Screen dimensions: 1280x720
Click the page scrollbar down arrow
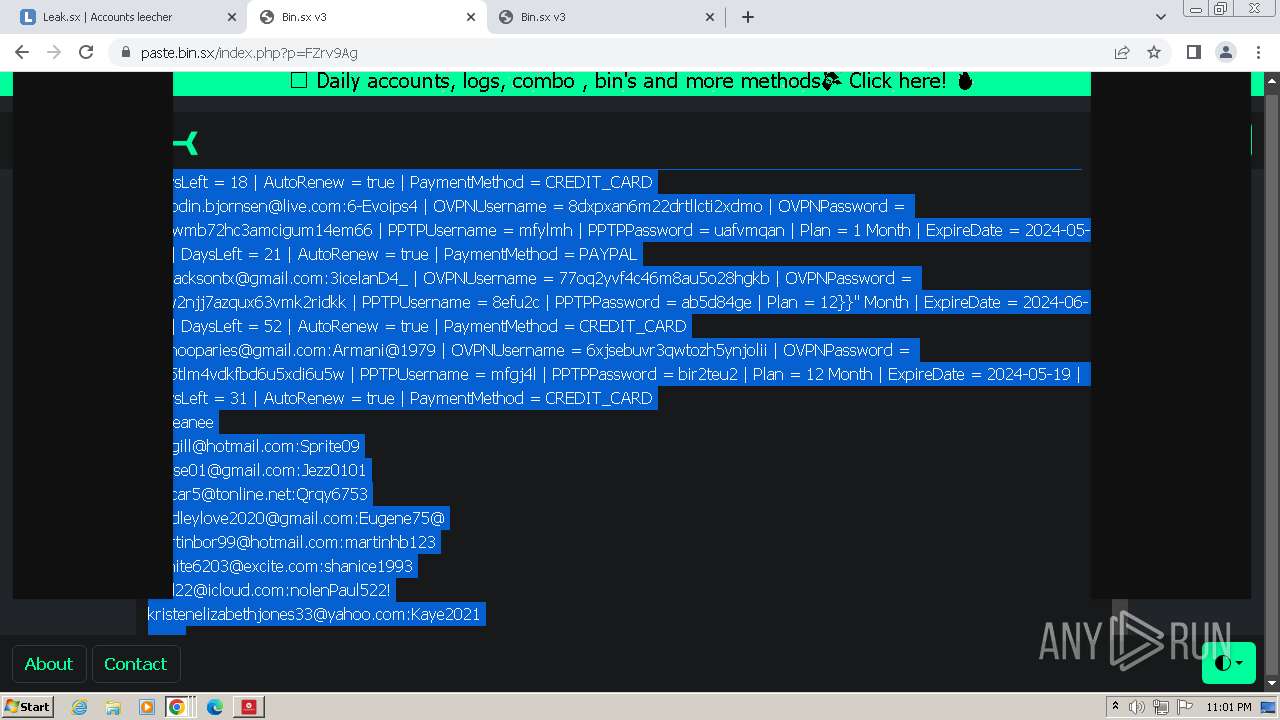[1271, 683]
